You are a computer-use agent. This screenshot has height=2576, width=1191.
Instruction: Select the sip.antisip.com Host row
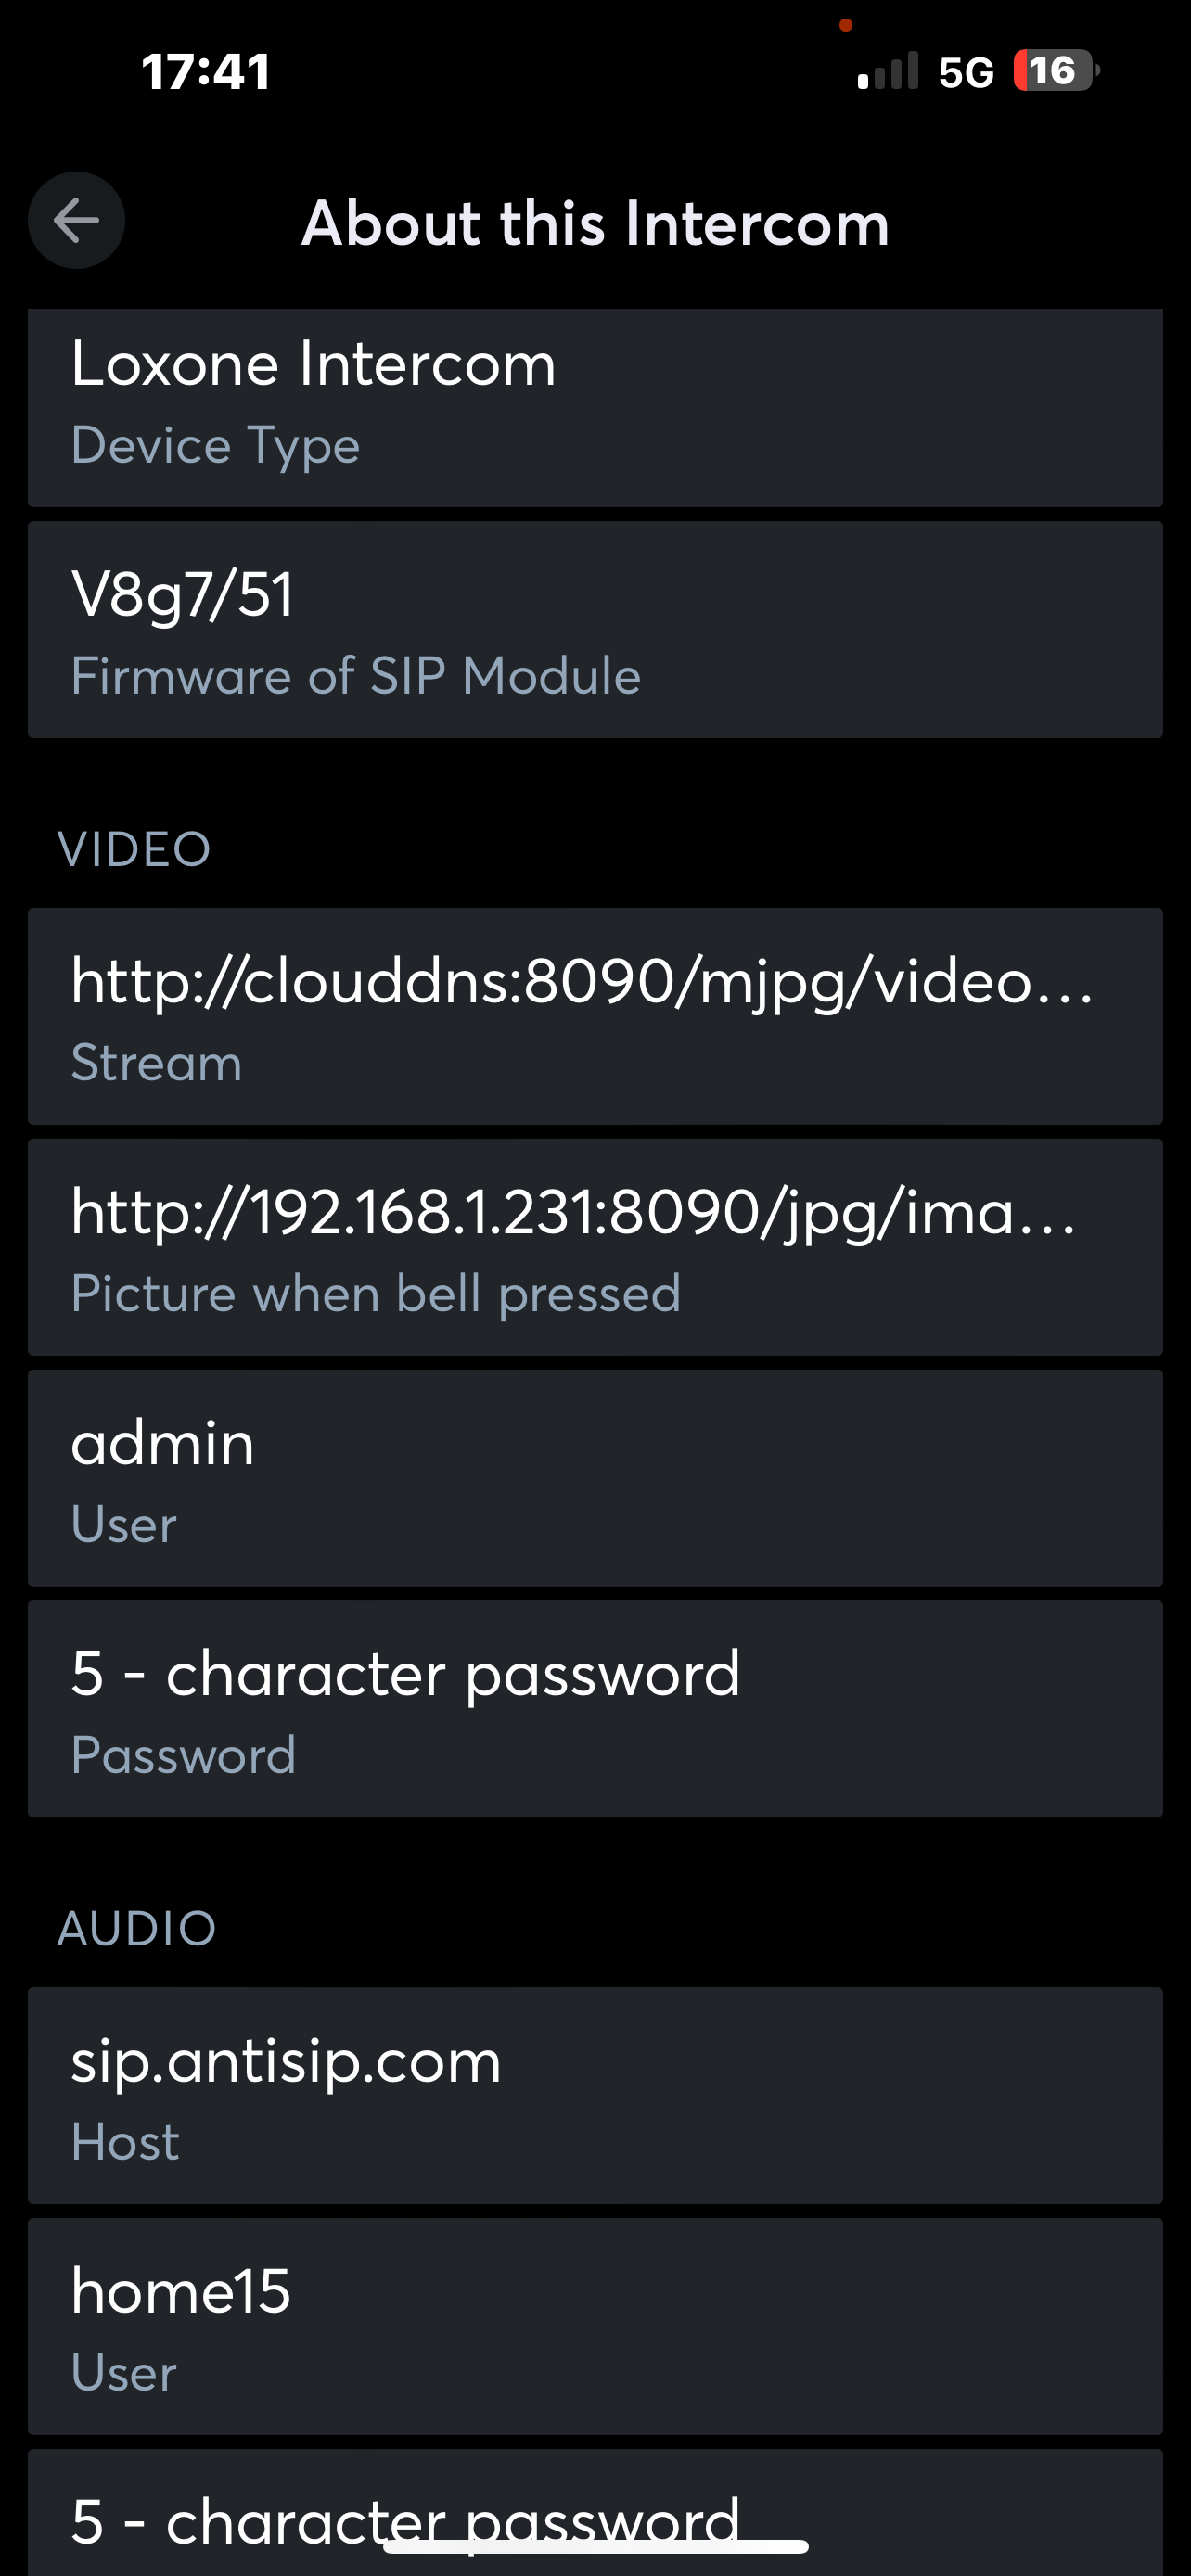click(595, 2096)
